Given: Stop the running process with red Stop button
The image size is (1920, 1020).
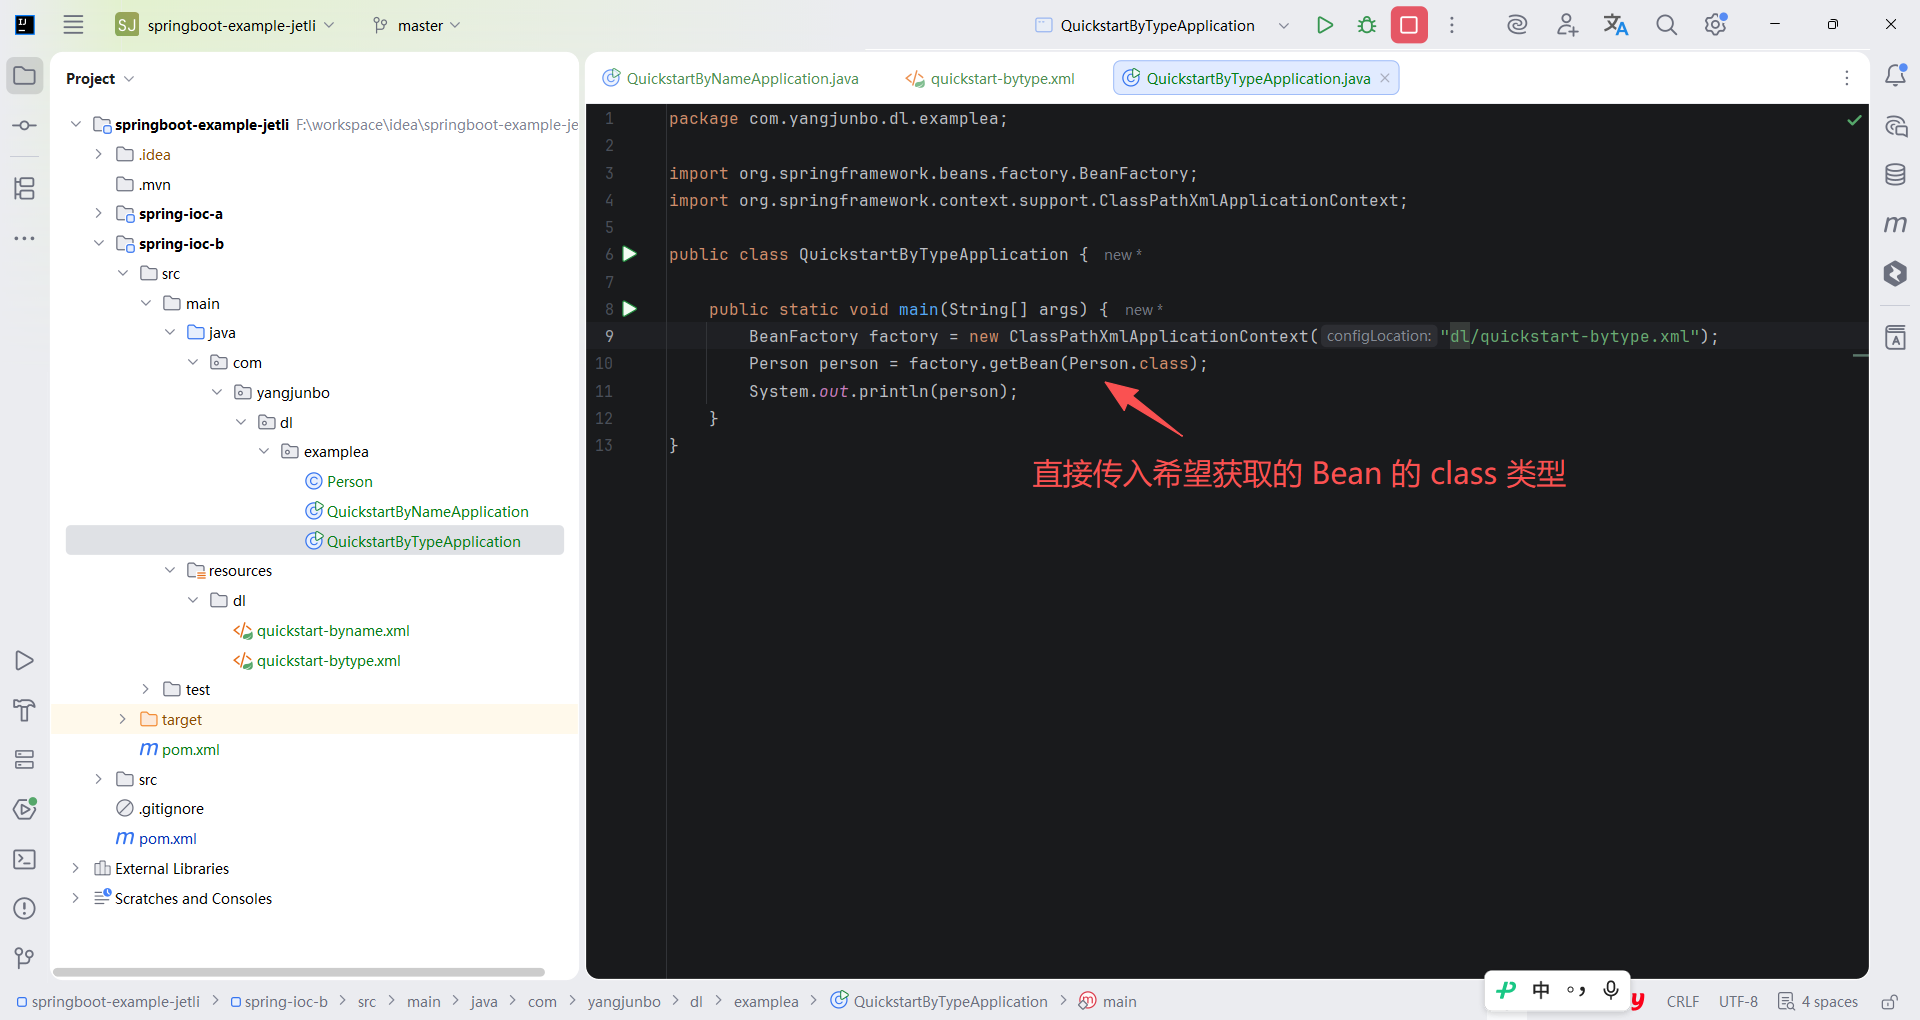Looking at the screenshot, I should click(x=1409, y=25).
